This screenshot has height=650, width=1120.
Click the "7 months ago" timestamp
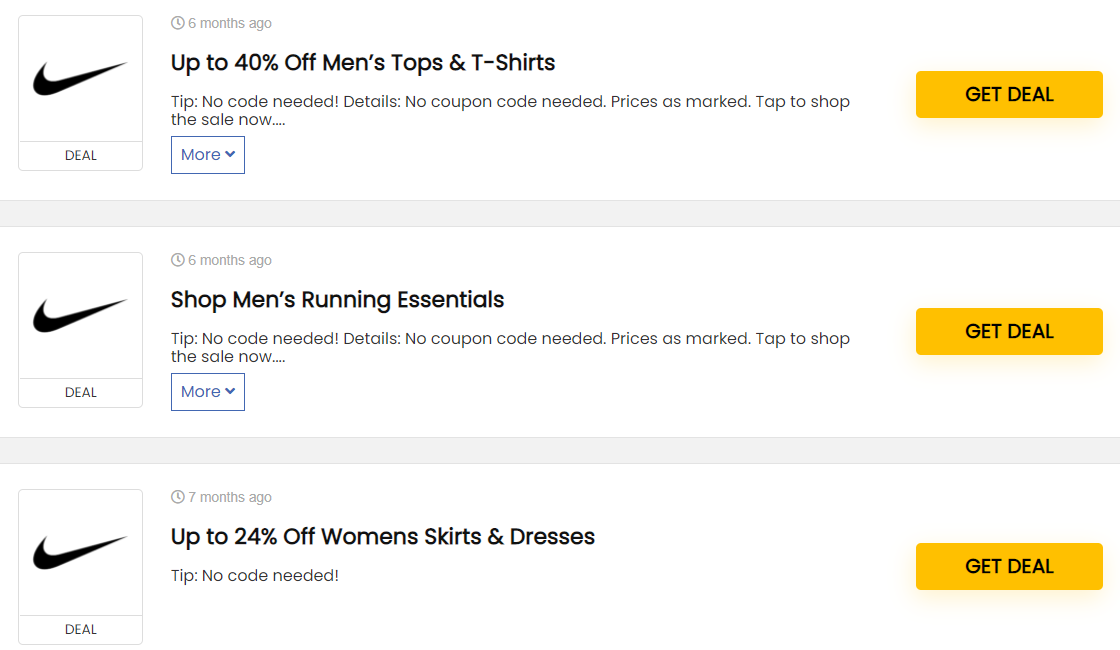230,497
